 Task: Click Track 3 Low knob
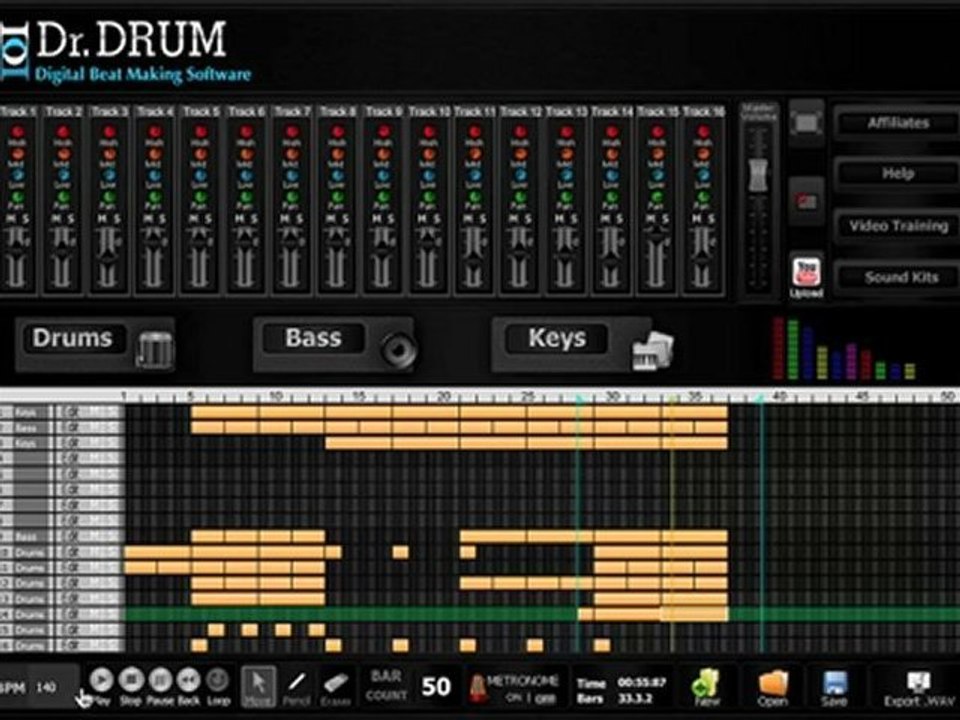point(109,175)
